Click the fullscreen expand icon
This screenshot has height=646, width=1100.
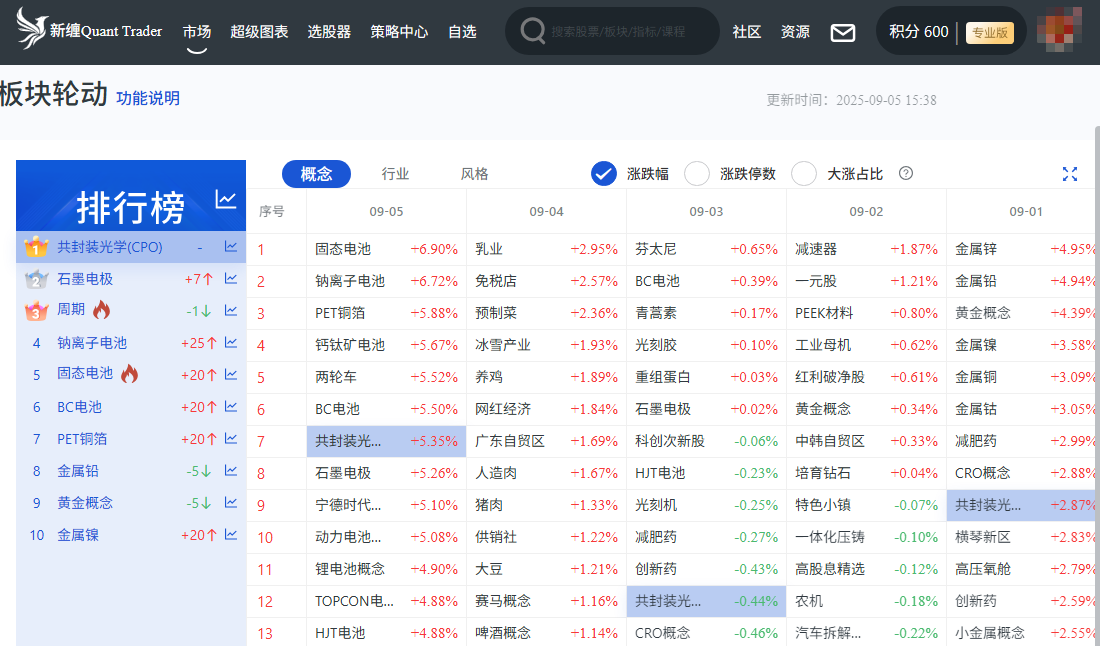pyautogui.click(x=1069, y=174)
